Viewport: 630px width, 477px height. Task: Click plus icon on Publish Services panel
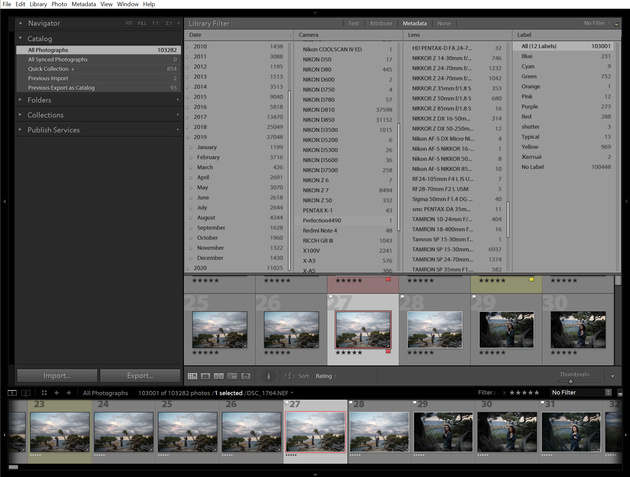(x=177, y=130)
